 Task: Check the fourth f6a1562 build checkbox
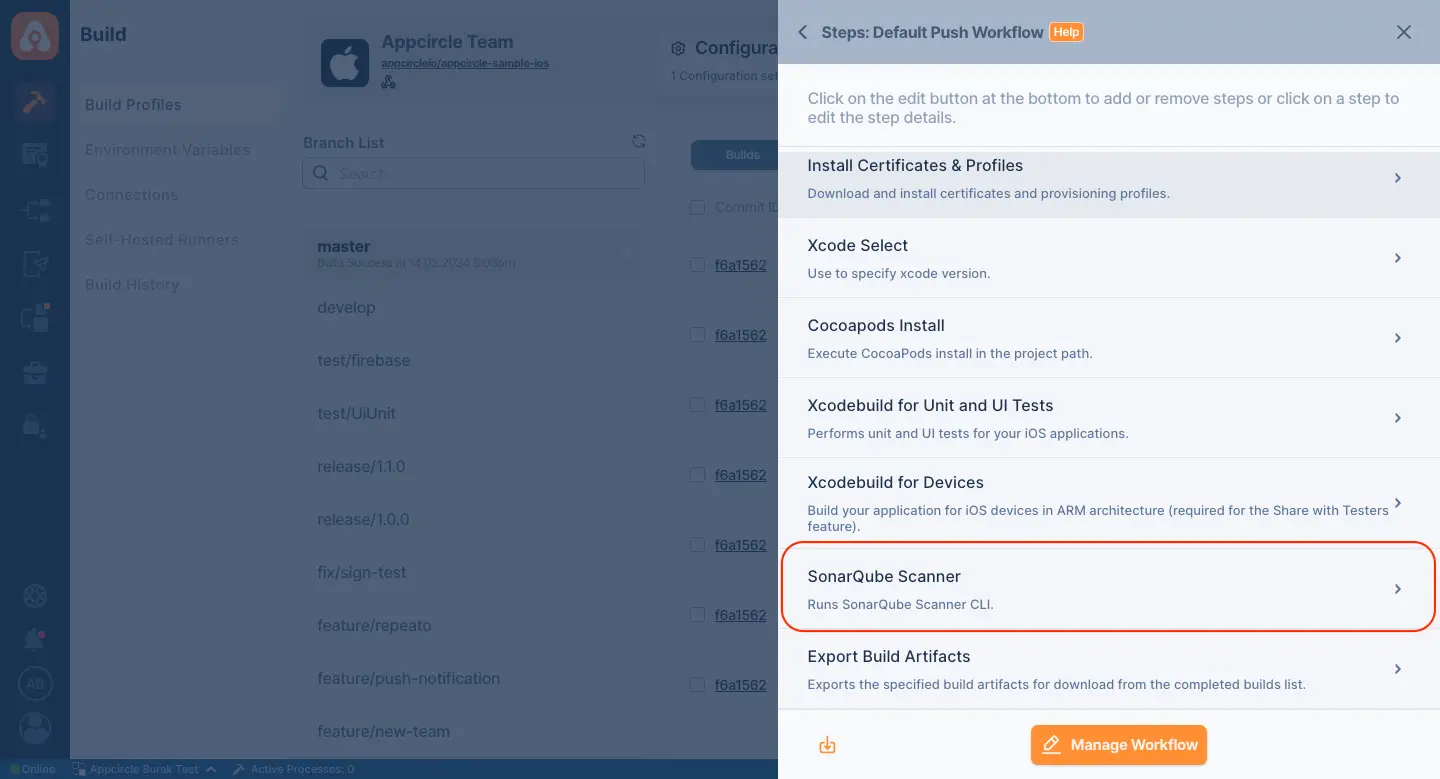click(x=697, y=475)
